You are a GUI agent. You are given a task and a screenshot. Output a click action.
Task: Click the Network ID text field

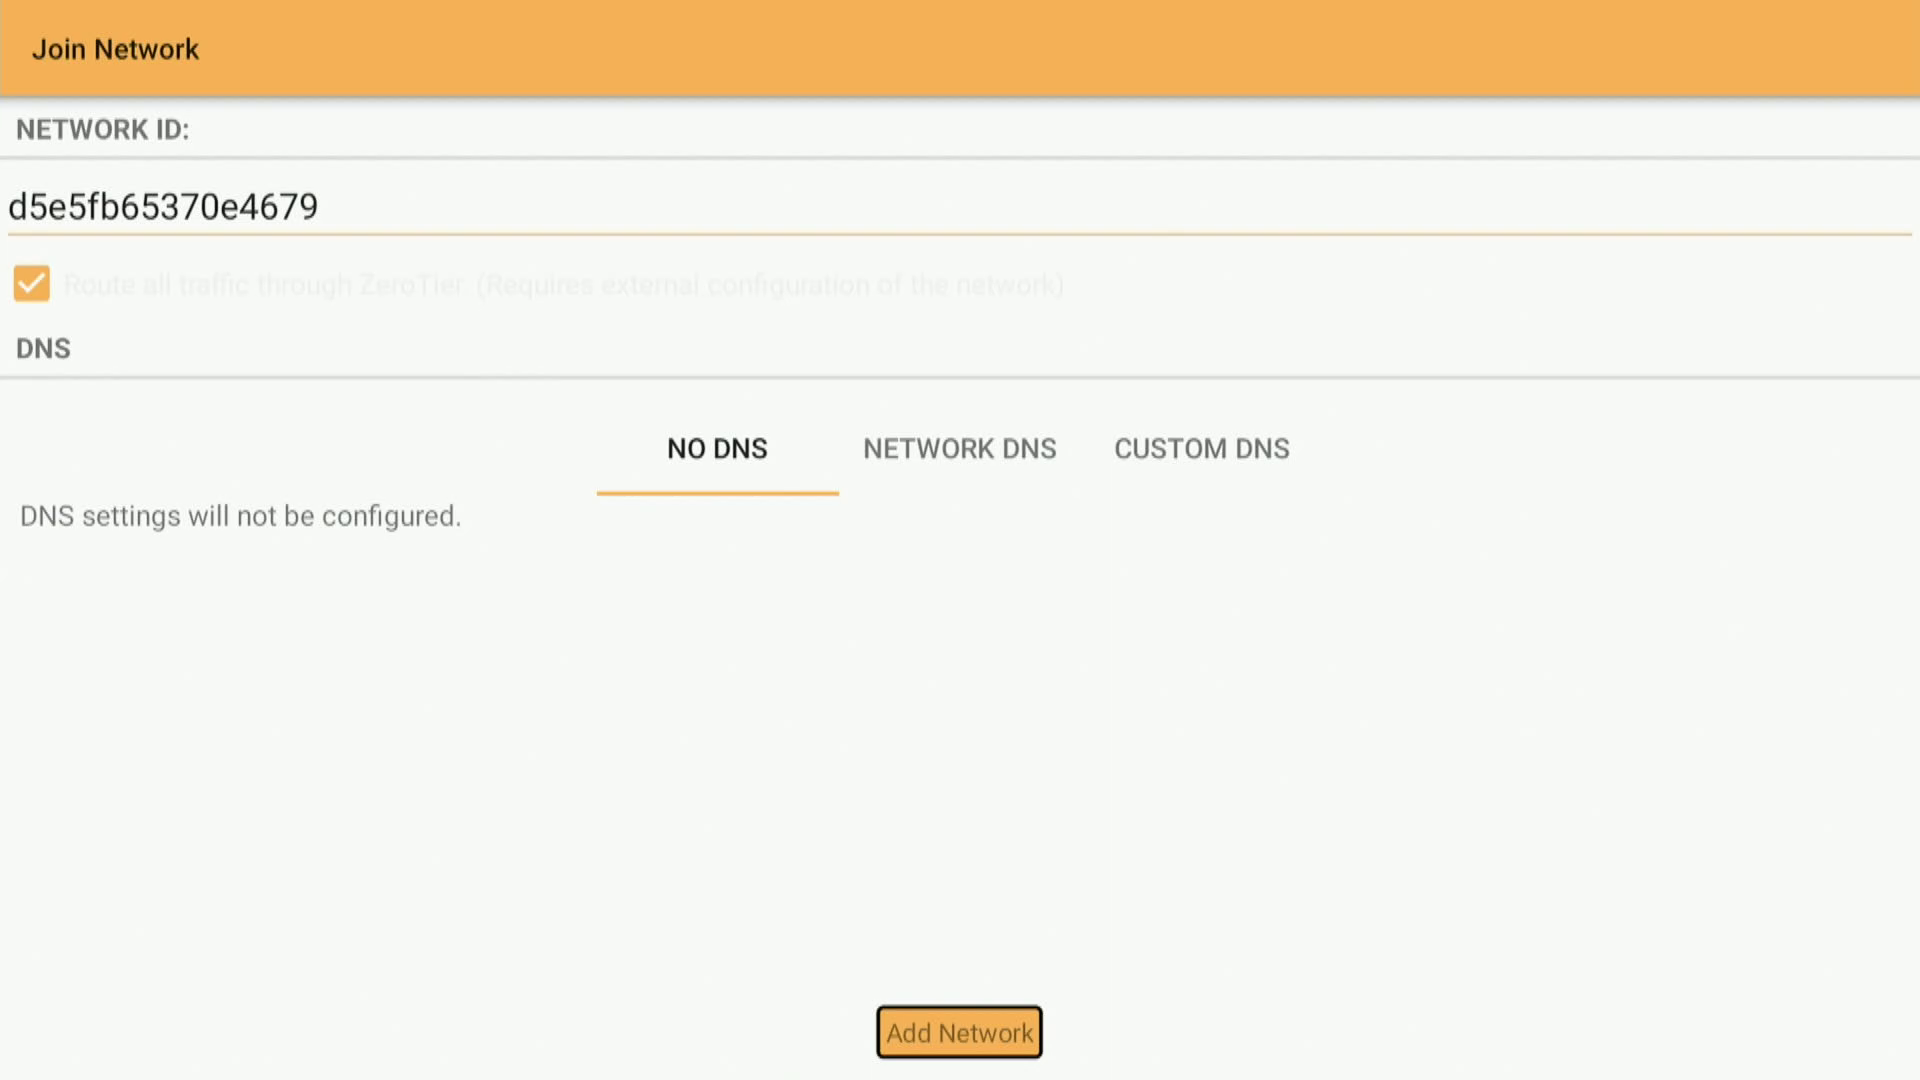960,207
